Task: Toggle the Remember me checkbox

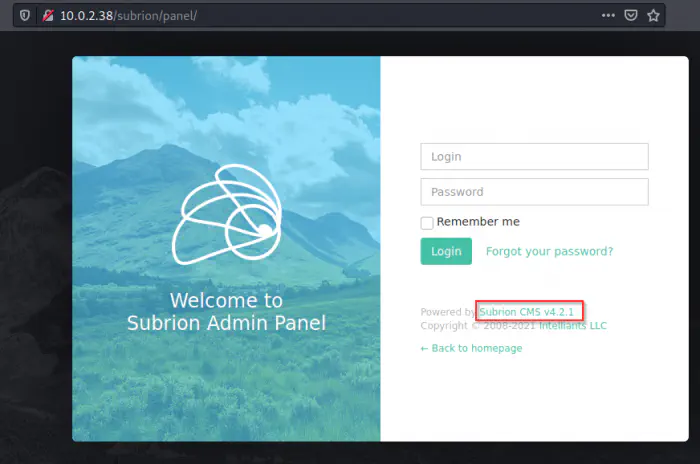Action: [427, 223]
